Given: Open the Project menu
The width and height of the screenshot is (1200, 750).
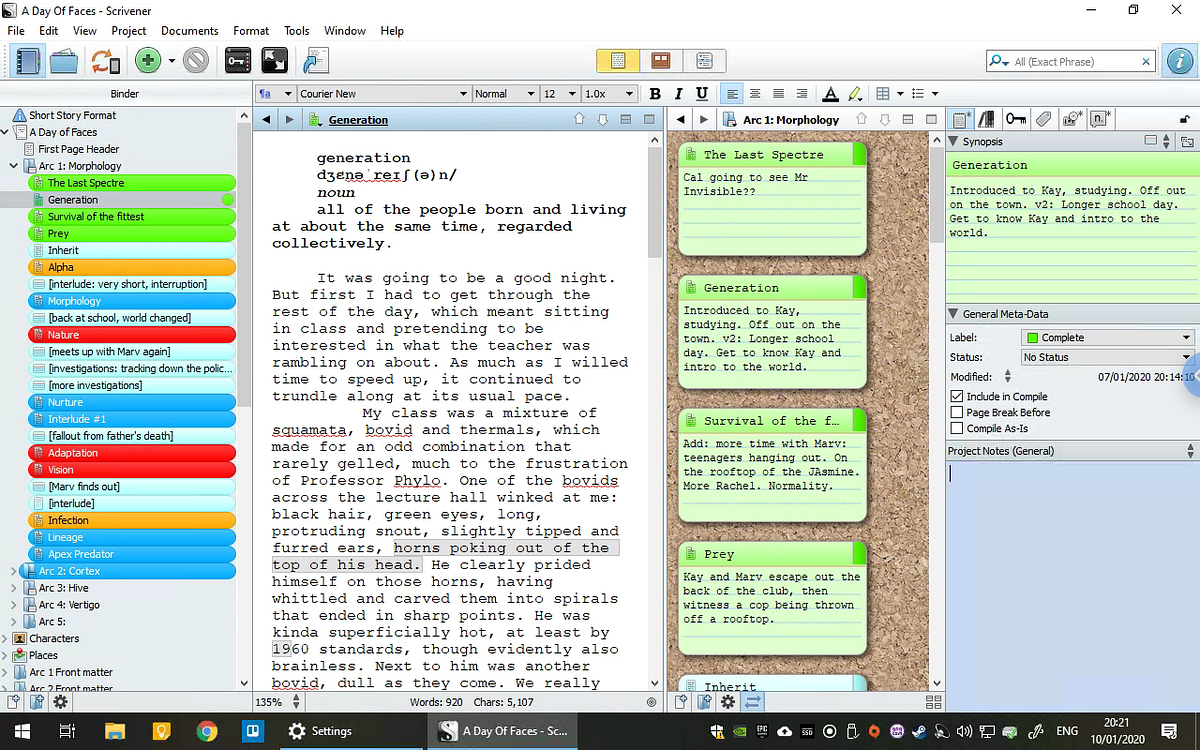Looking at the screenshot, I should [129, 31].
